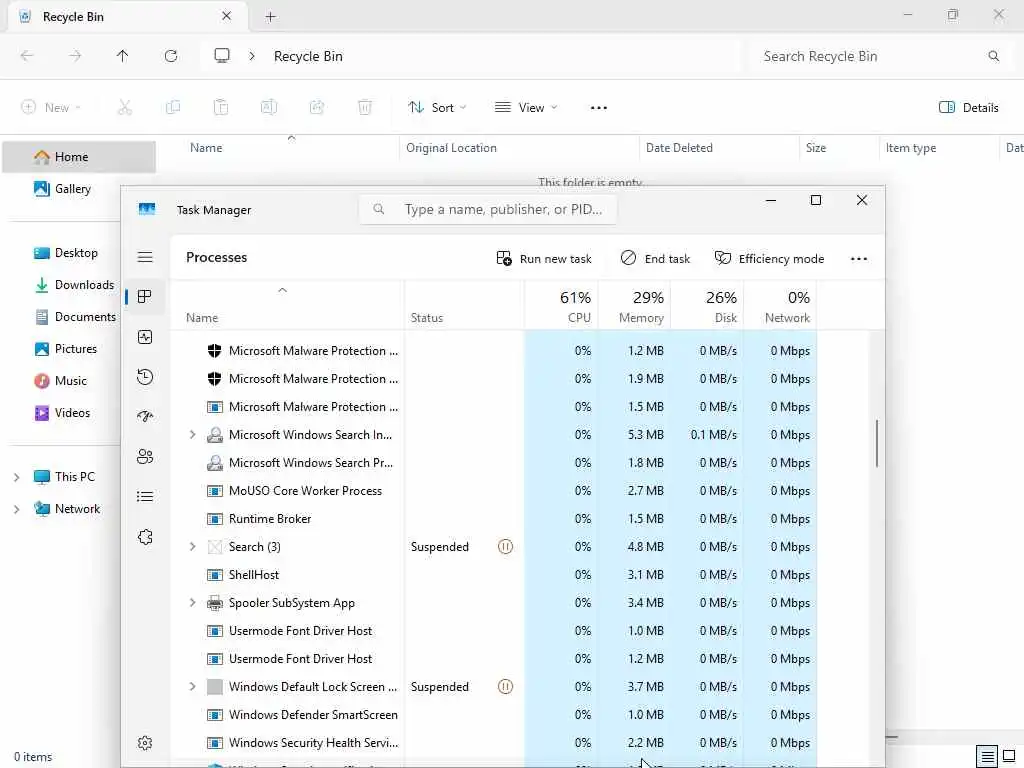Screen dimensions: 1024x768
Task: Expand Spooler SubSystem App process
Action: point(192,603)
